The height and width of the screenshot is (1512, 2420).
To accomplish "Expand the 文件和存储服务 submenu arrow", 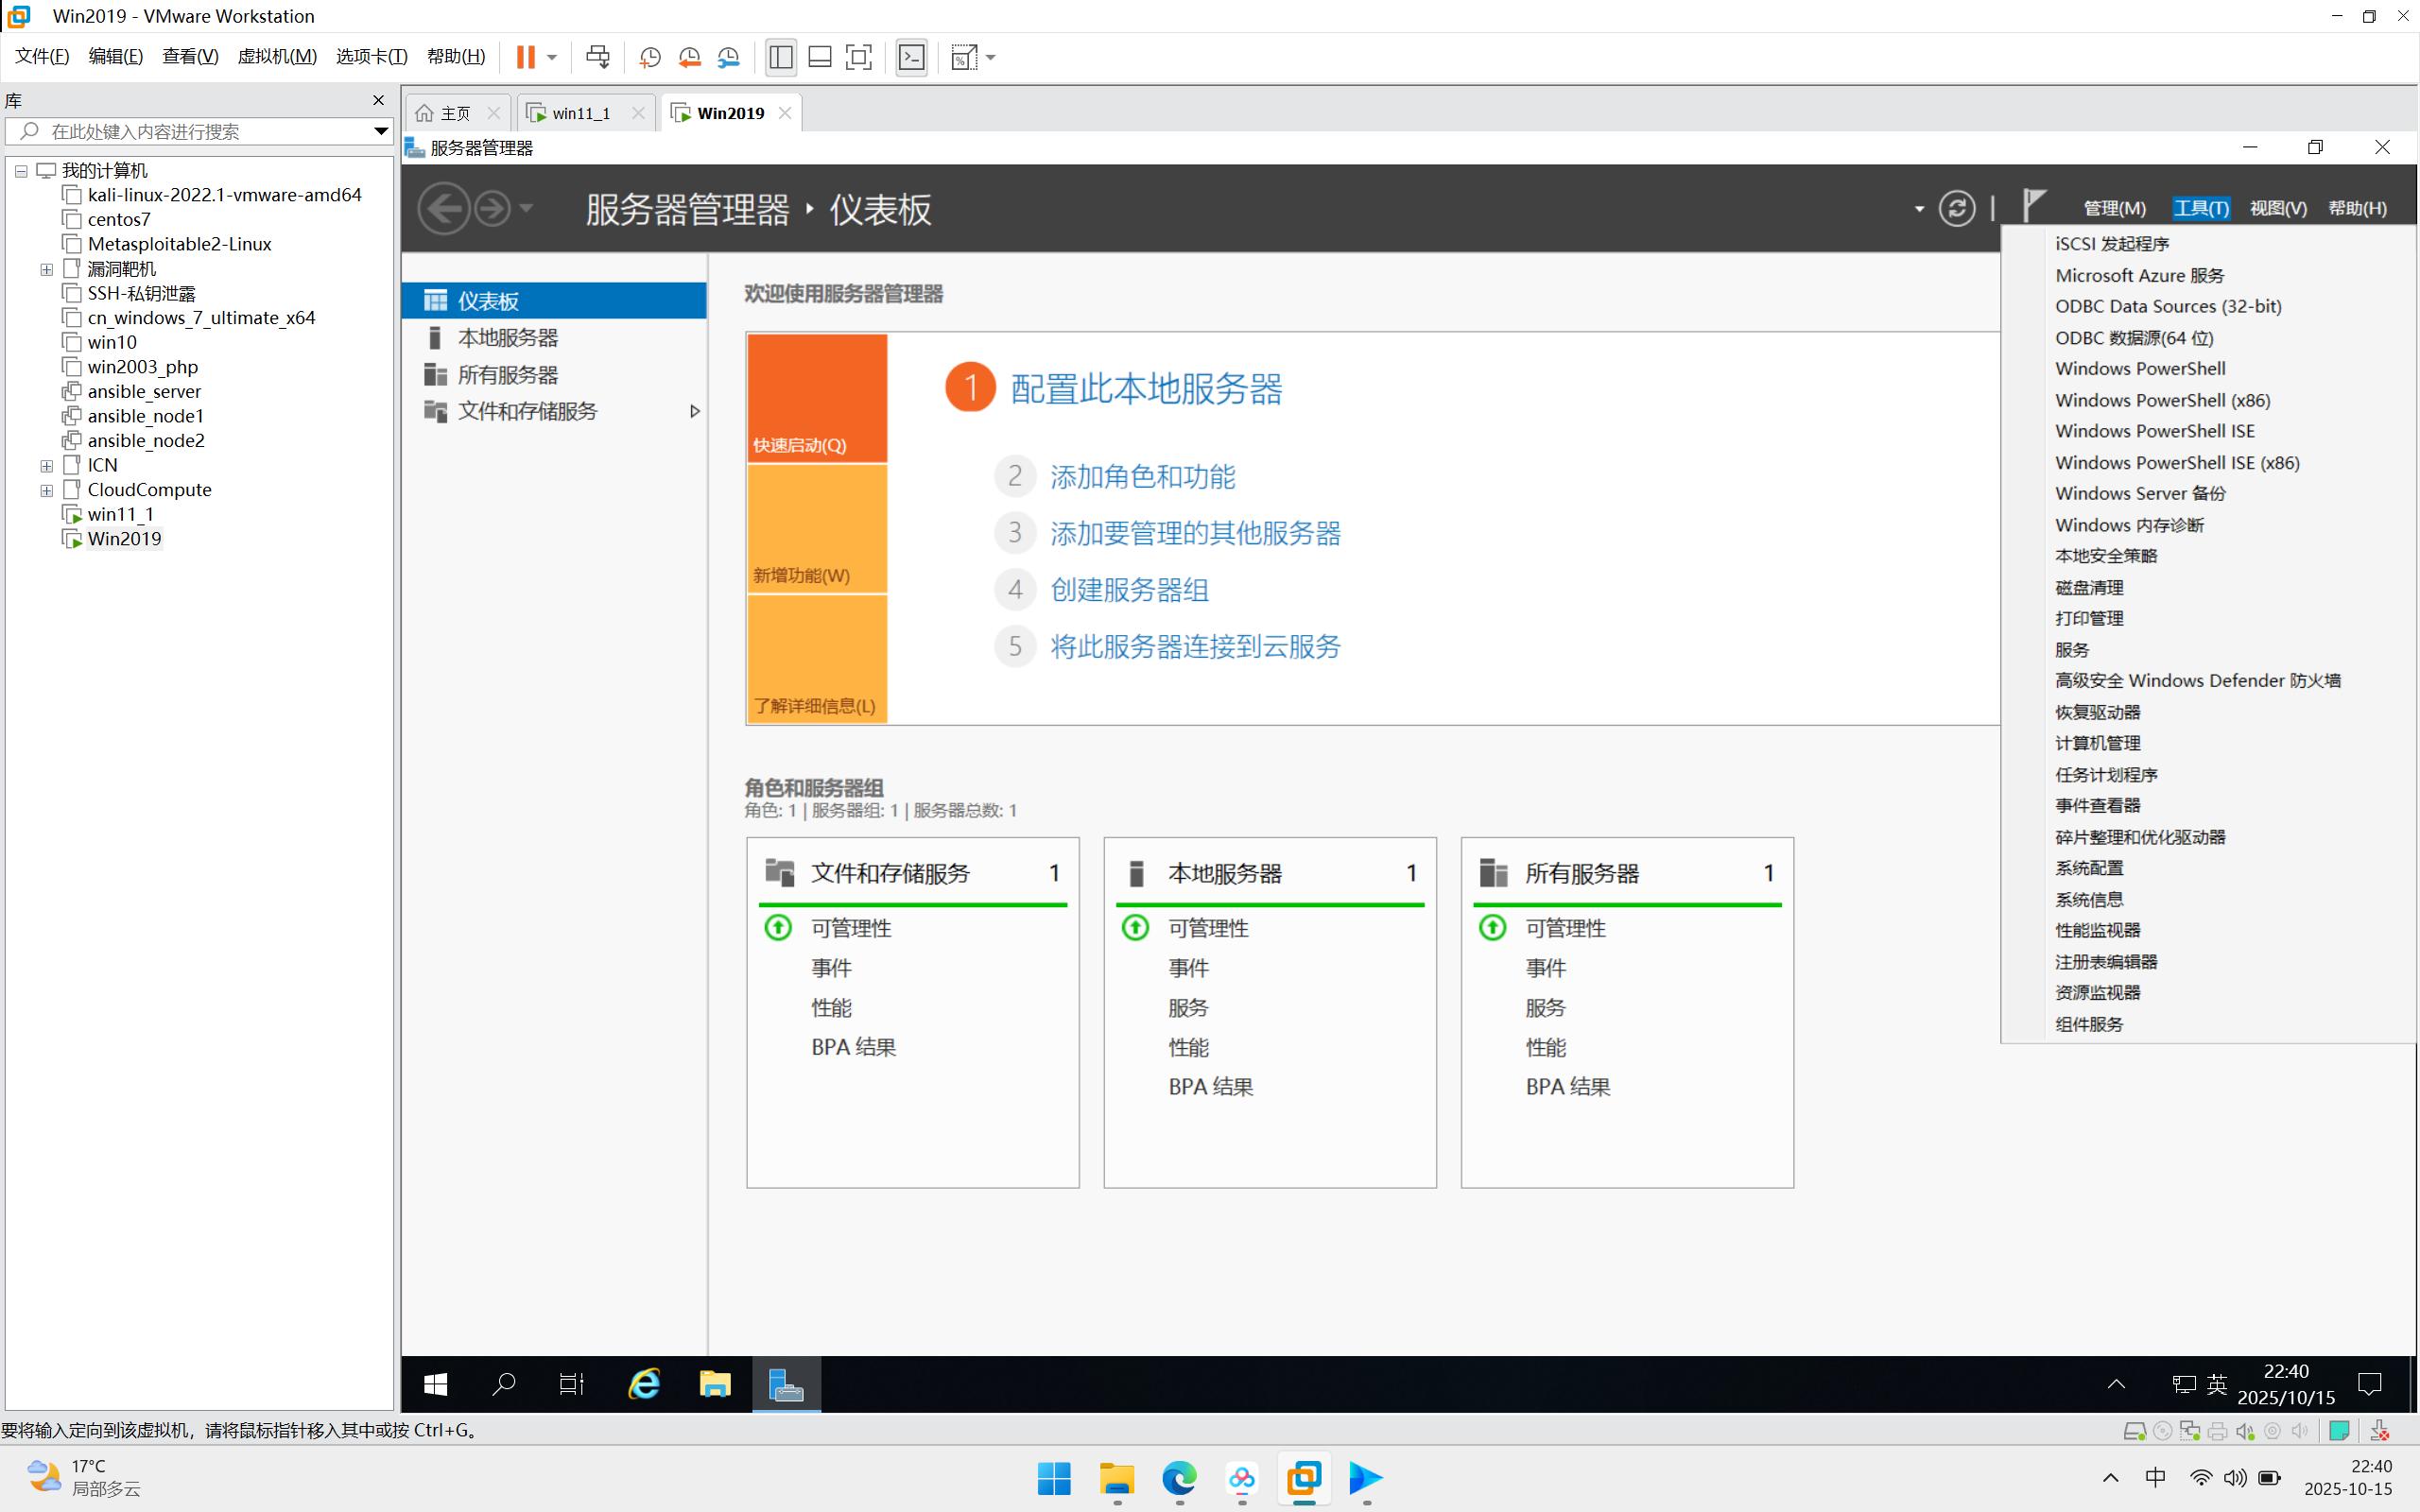I will click(x=694, y=411).
